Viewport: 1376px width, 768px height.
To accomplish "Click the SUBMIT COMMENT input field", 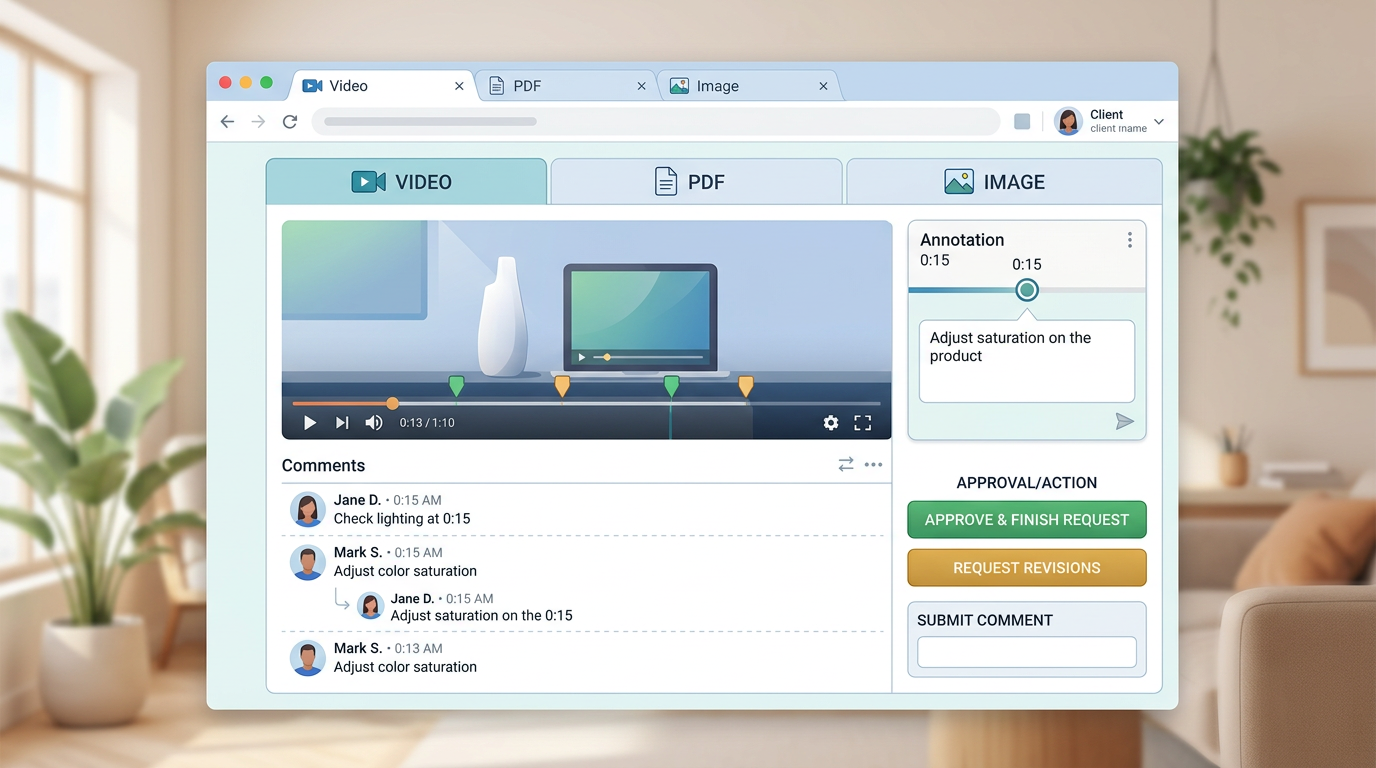I will [1027, 652].
